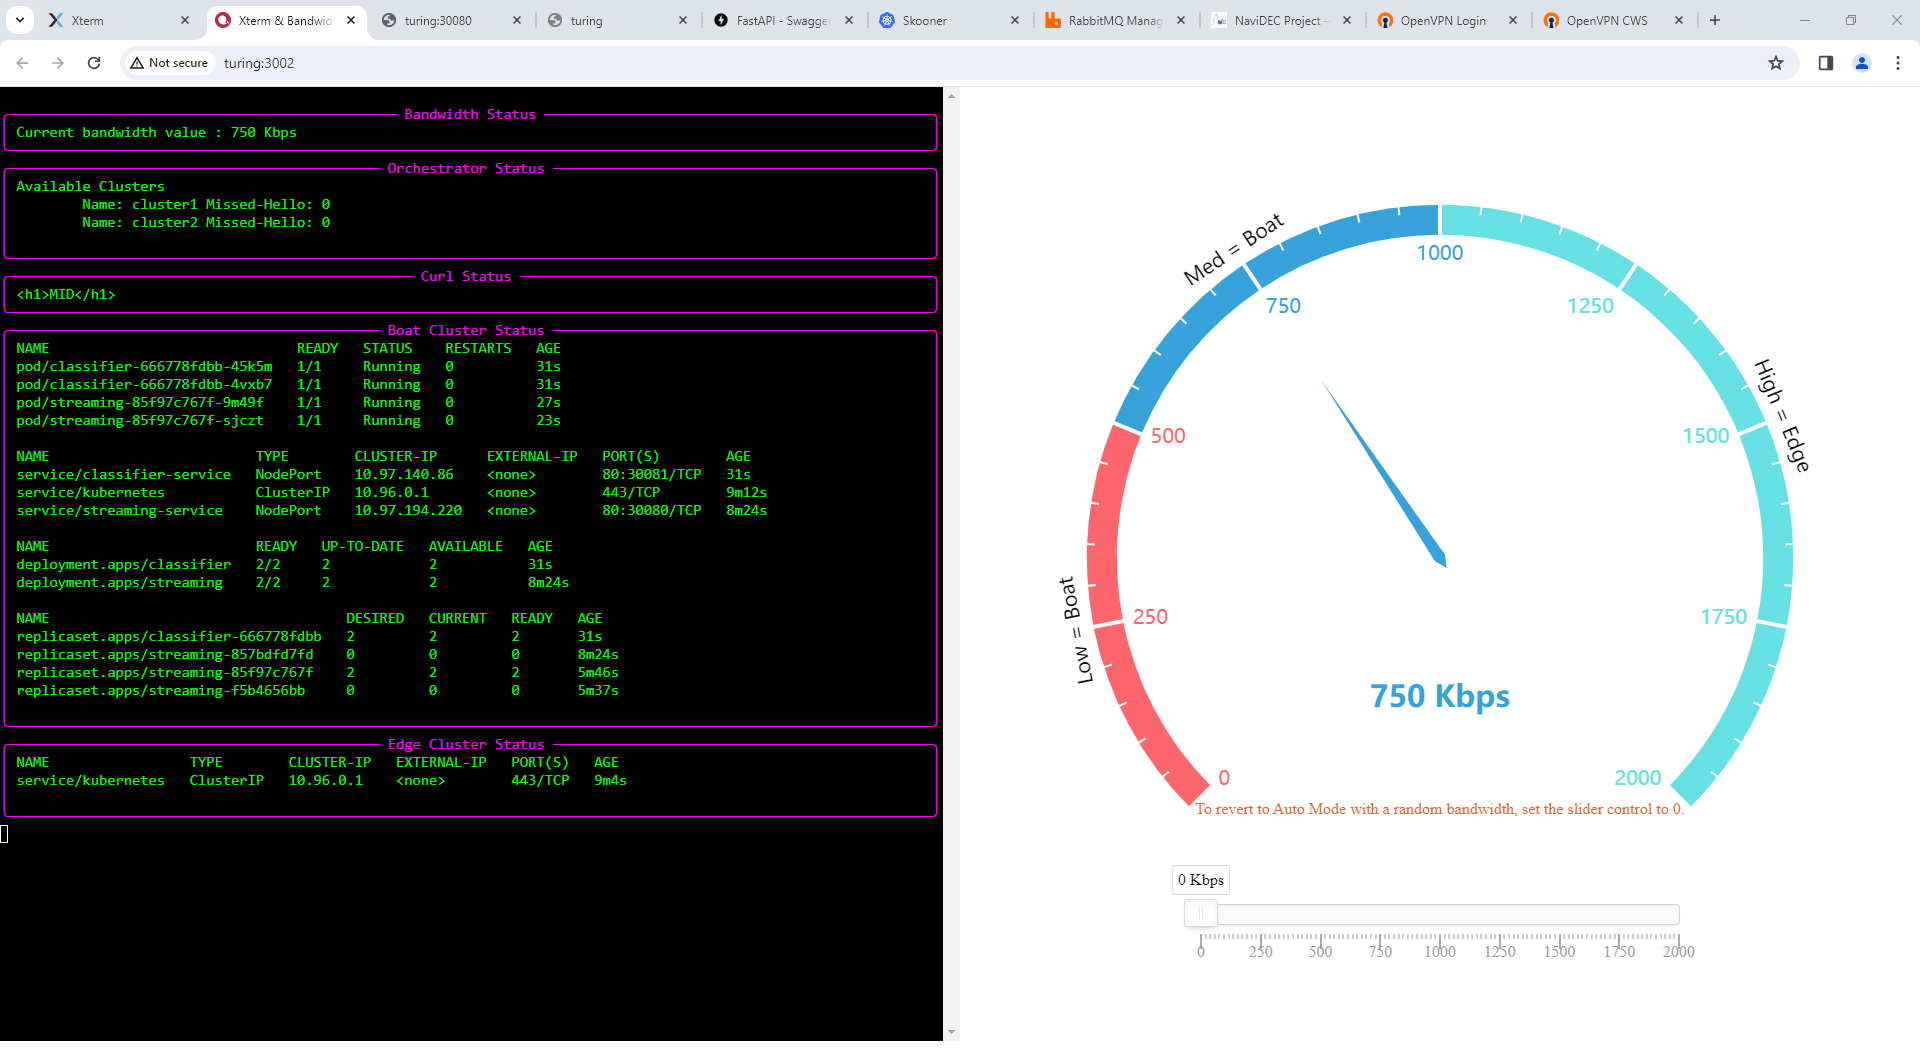Click the <h1>MID</h1> curl output
This screenshot has height=1050, width=1920.
[x=66, y=294]
